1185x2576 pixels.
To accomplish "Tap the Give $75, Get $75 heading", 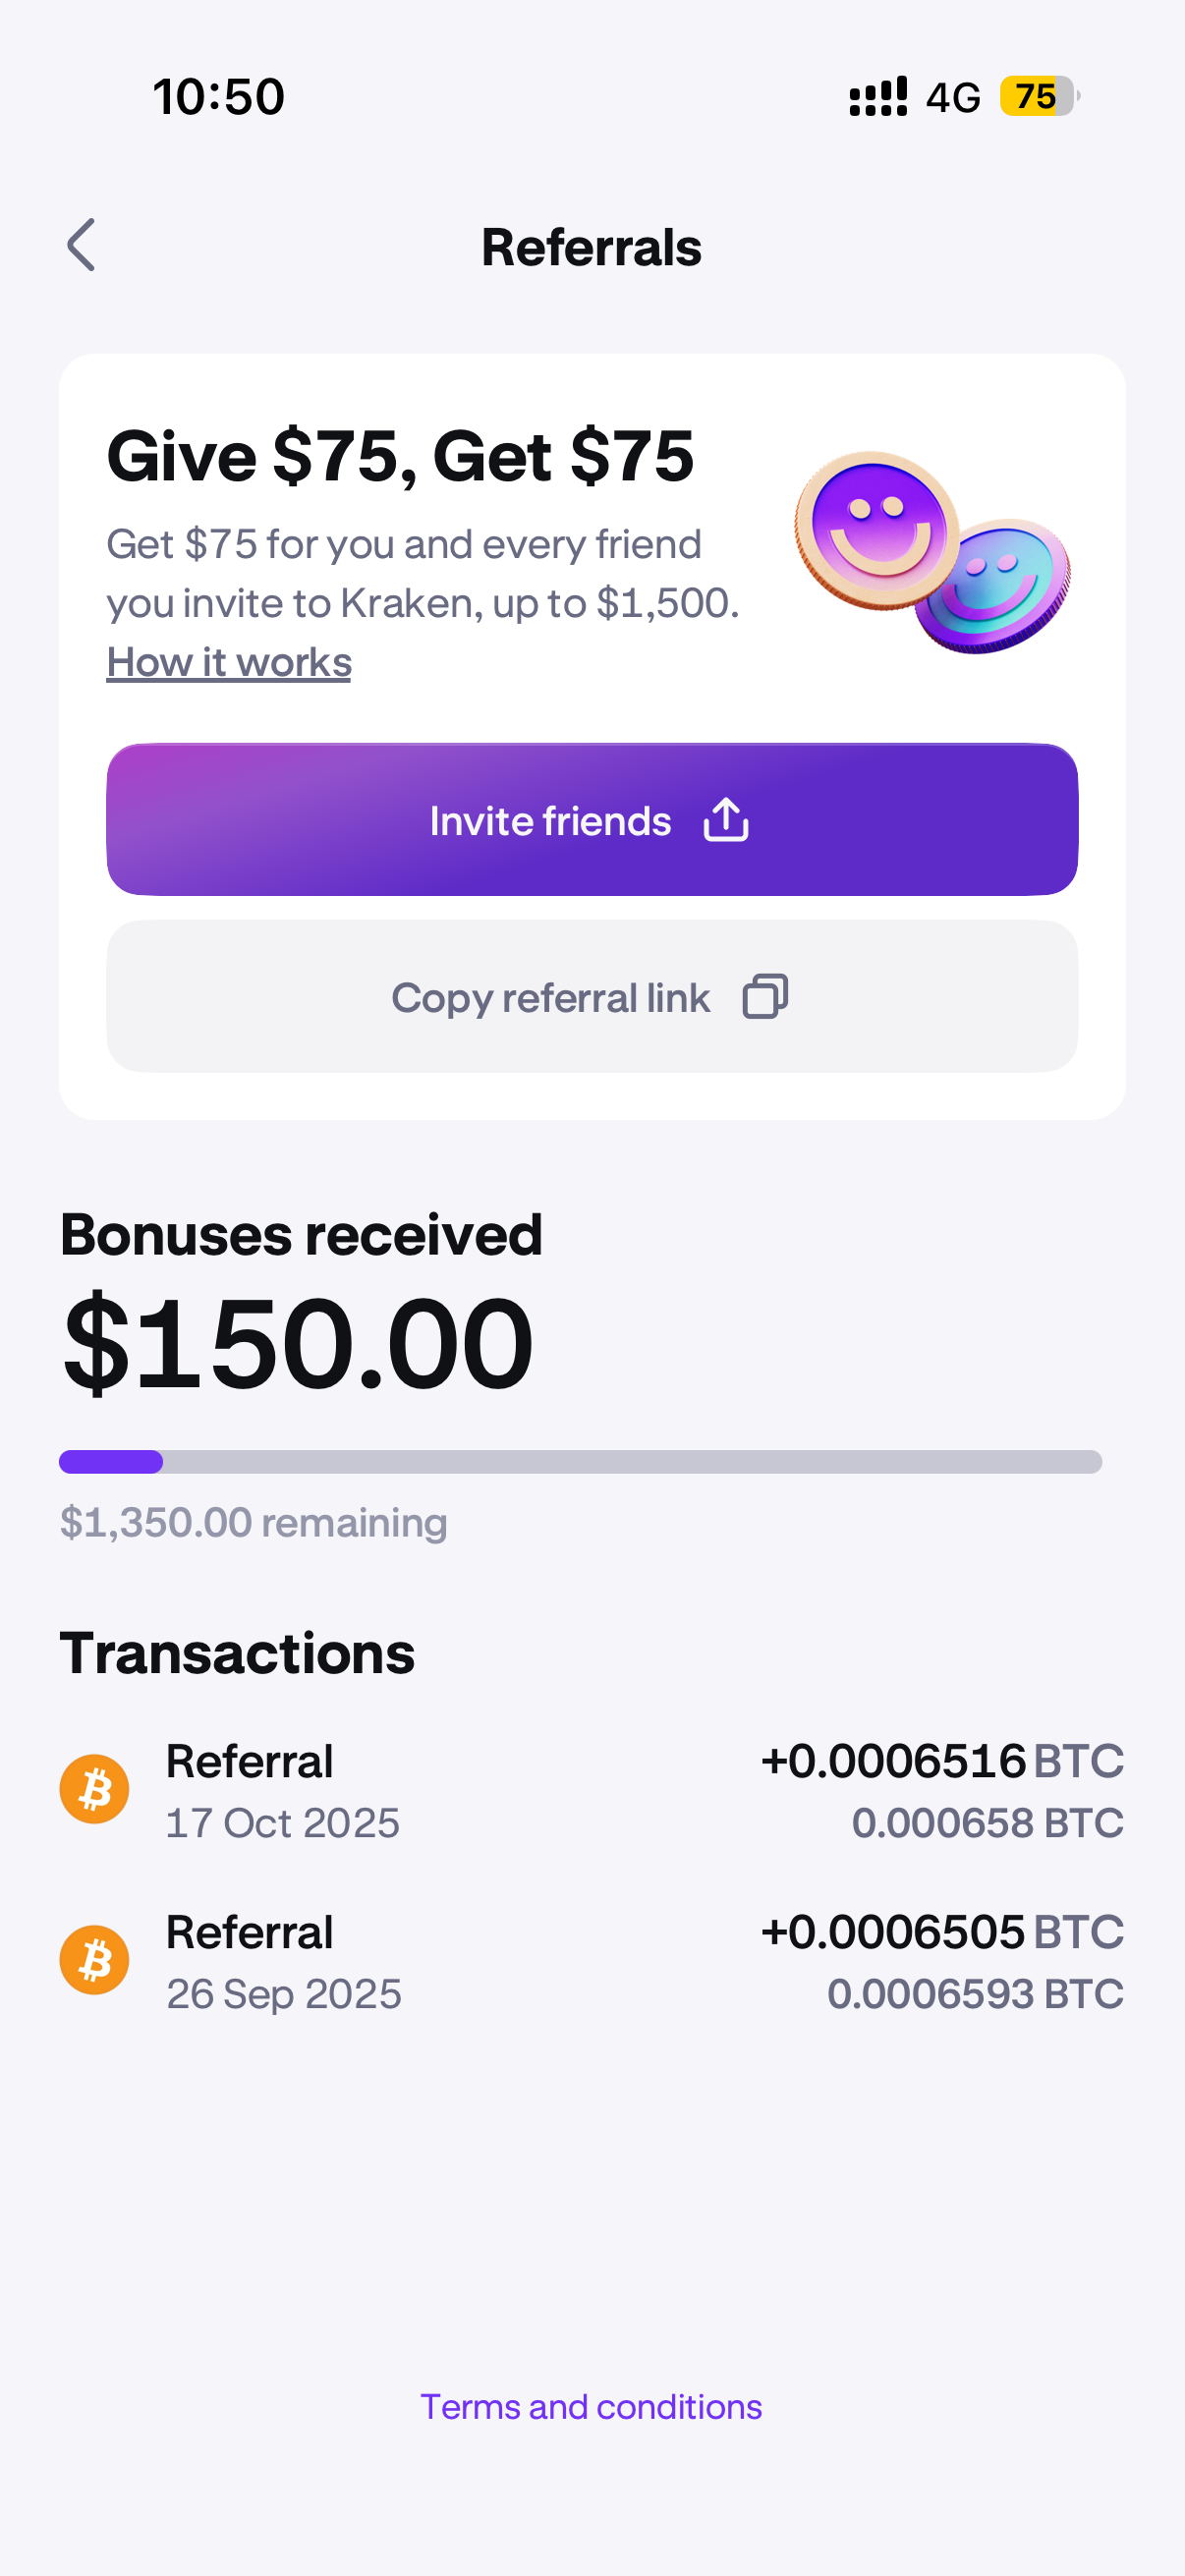I will [400, 457].
